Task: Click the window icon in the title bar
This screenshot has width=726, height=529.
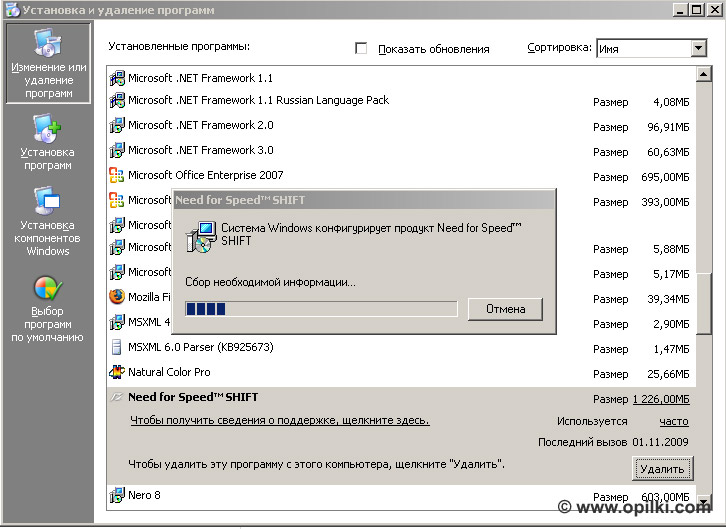Action: (13, 9)
